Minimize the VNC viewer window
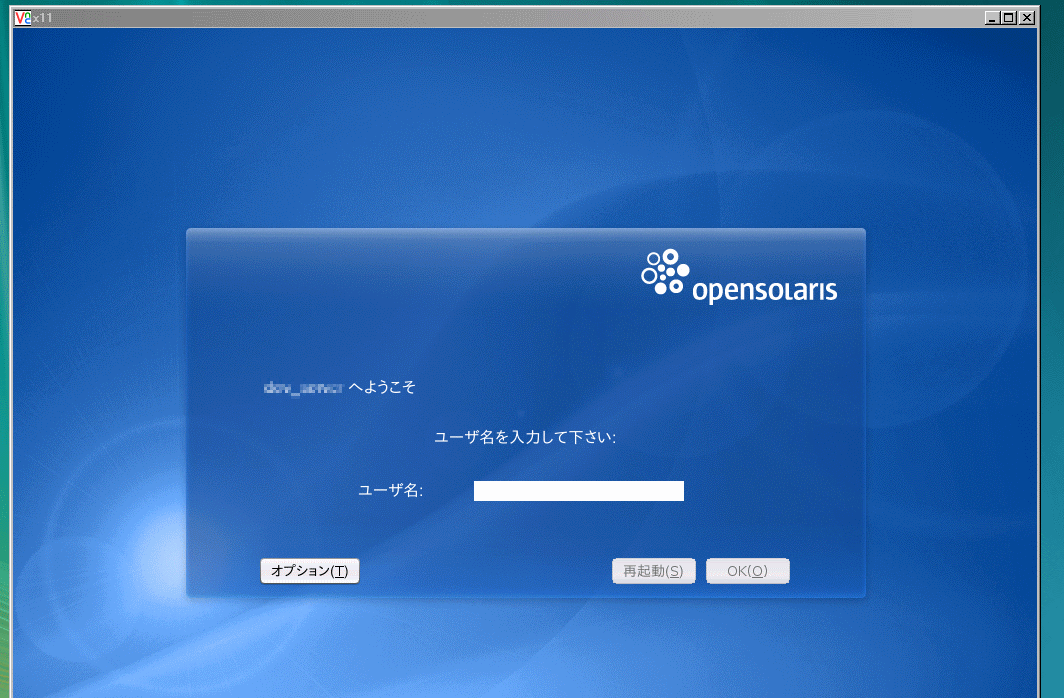The width and height of the screenshot is (1064, 698). (x=991, y=18)
